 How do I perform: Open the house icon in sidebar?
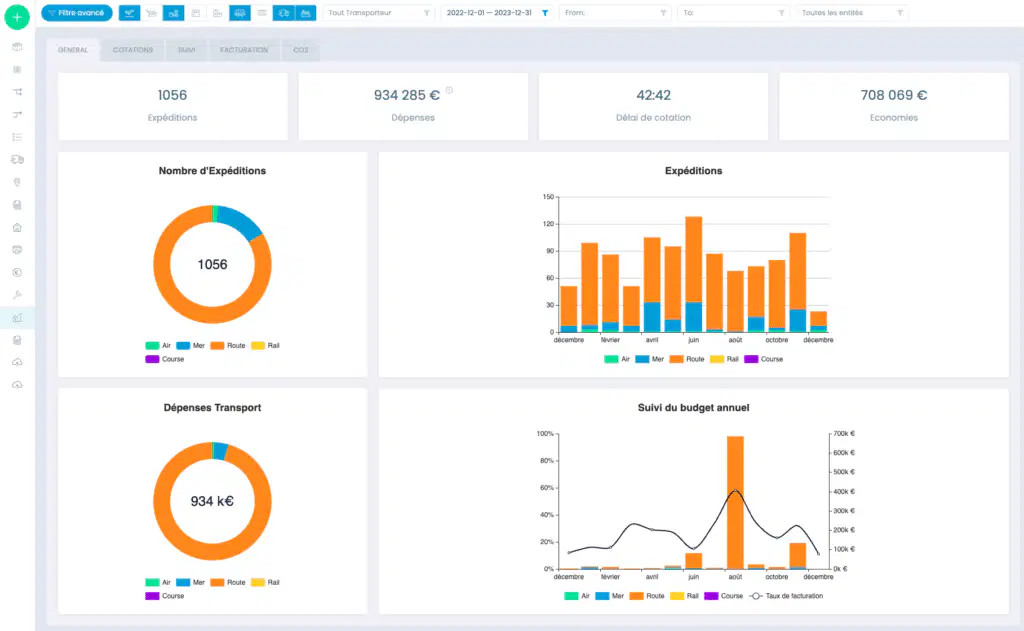click(17, 227)
